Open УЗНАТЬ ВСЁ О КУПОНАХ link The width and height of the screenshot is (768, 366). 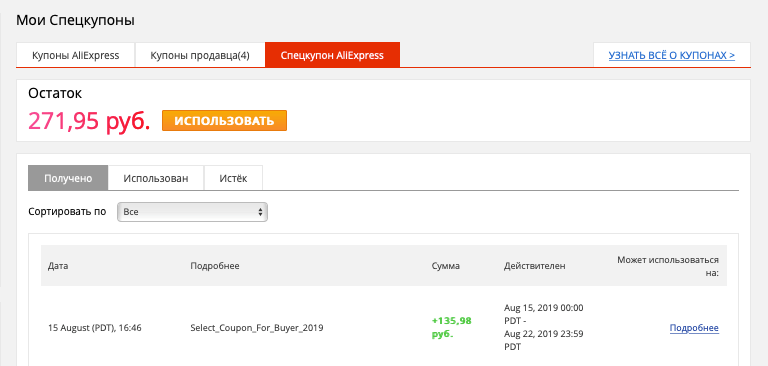(x=672, y=55)
